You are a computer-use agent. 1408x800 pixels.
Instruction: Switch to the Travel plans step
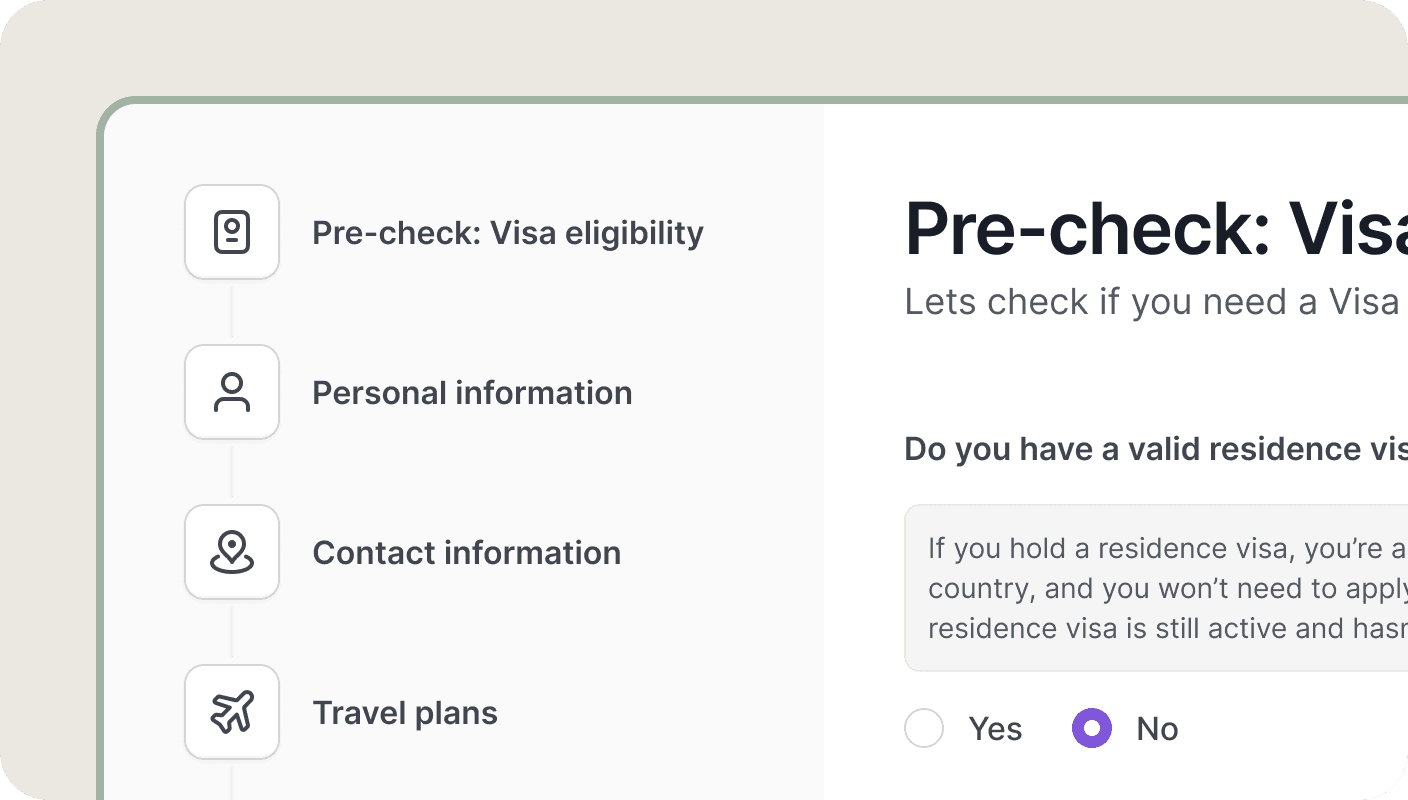[405, 712]
